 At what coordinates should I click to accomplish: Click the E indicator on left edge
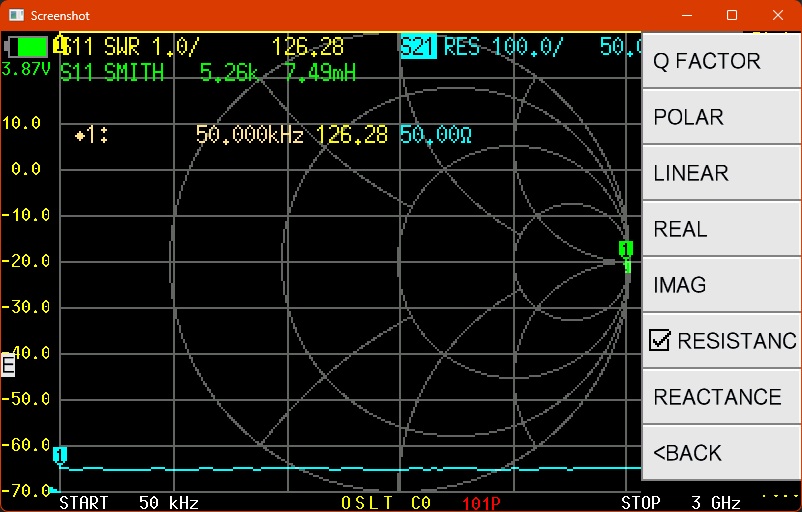click(8, 366)
